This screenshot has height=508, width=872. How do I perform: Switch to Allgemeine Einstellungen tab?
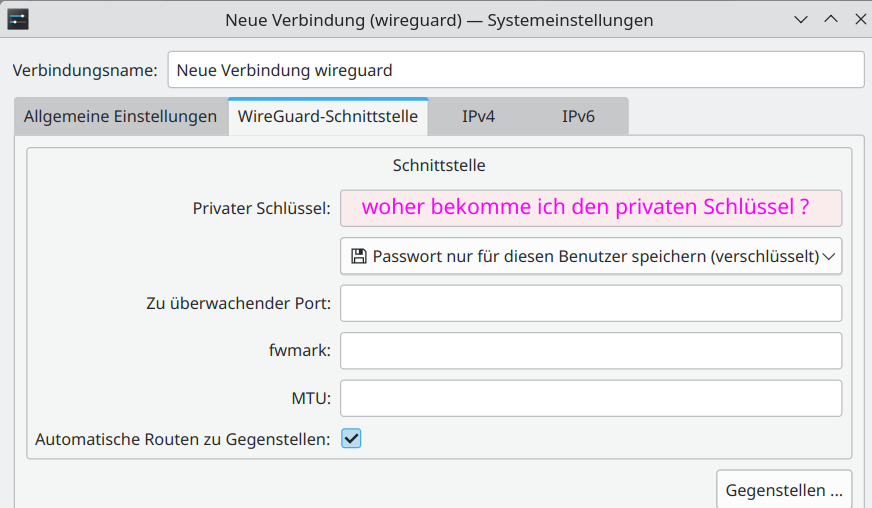pos(120,116)
